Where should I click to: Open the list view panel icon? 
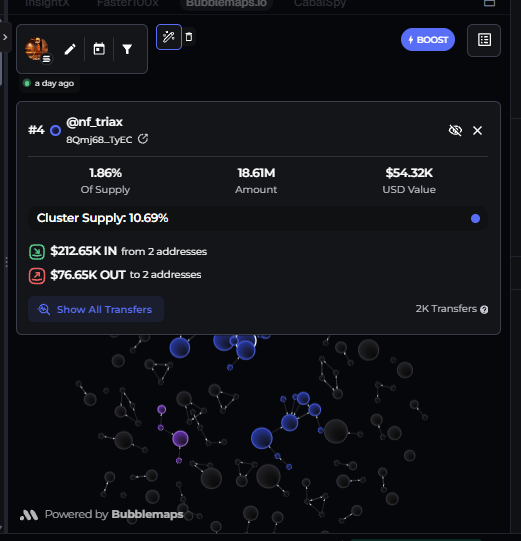pos(484,40)
